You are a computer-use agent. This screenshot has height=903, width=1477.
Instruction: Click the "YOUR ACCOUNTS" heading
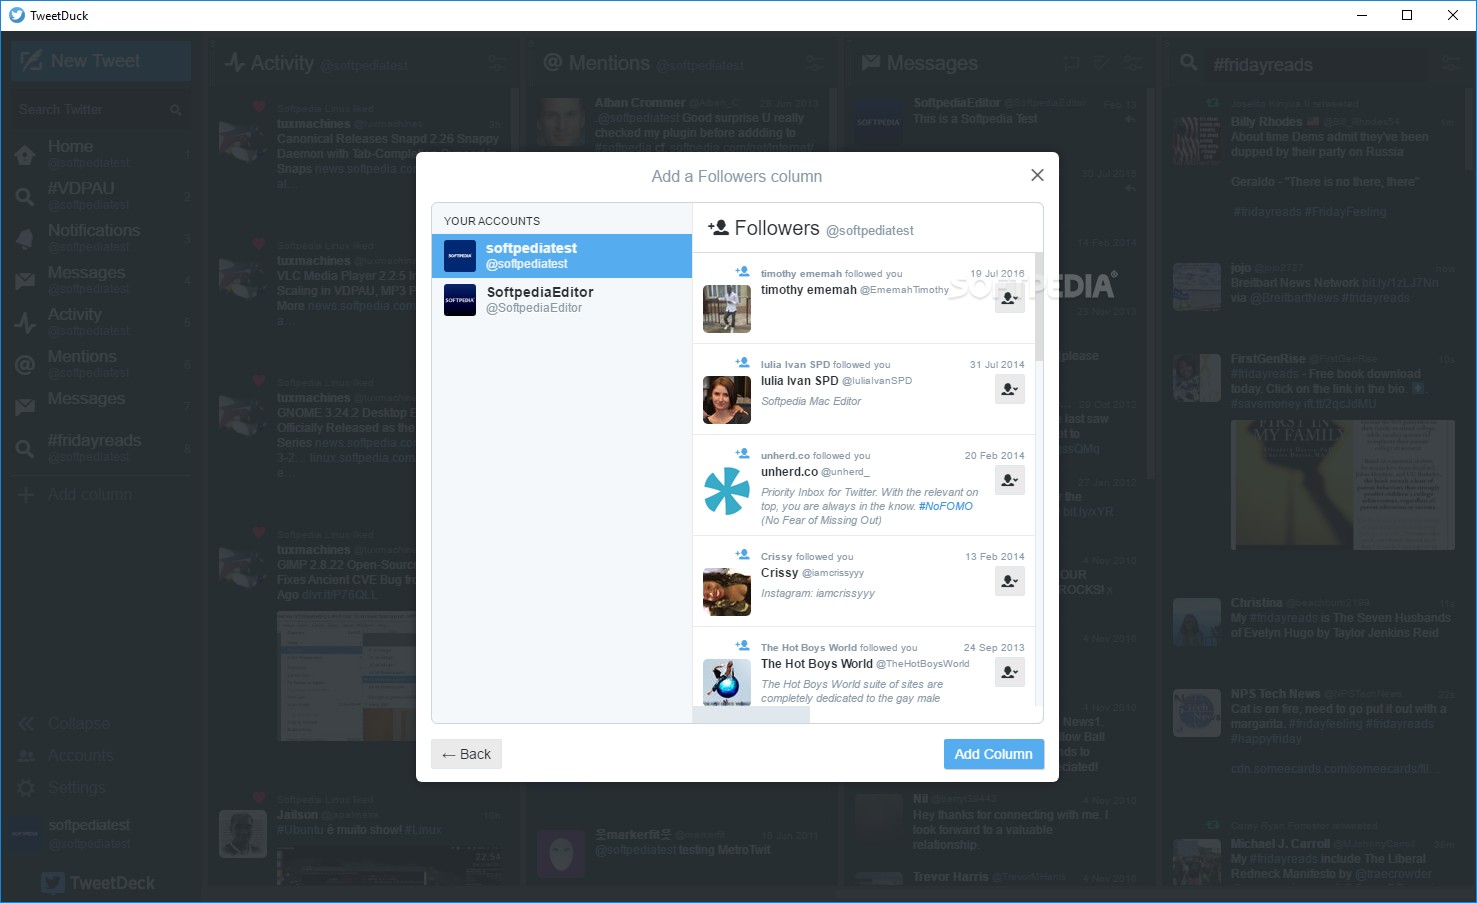492,221
